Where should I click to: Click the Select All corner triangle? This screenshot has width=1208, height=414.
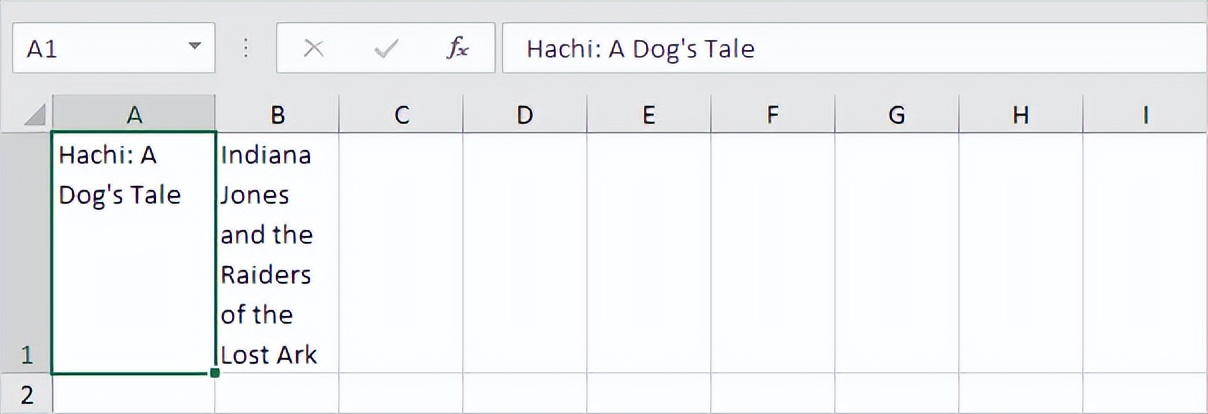point(34,116)
